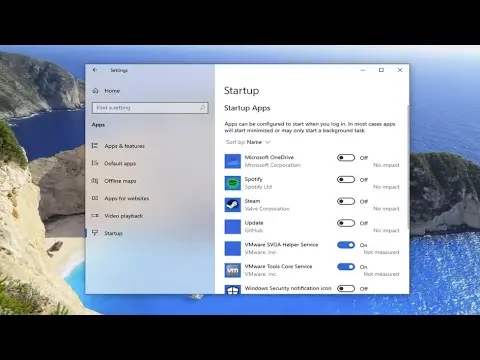Open the Sort by Name dropdown

(x=248, y=142)
